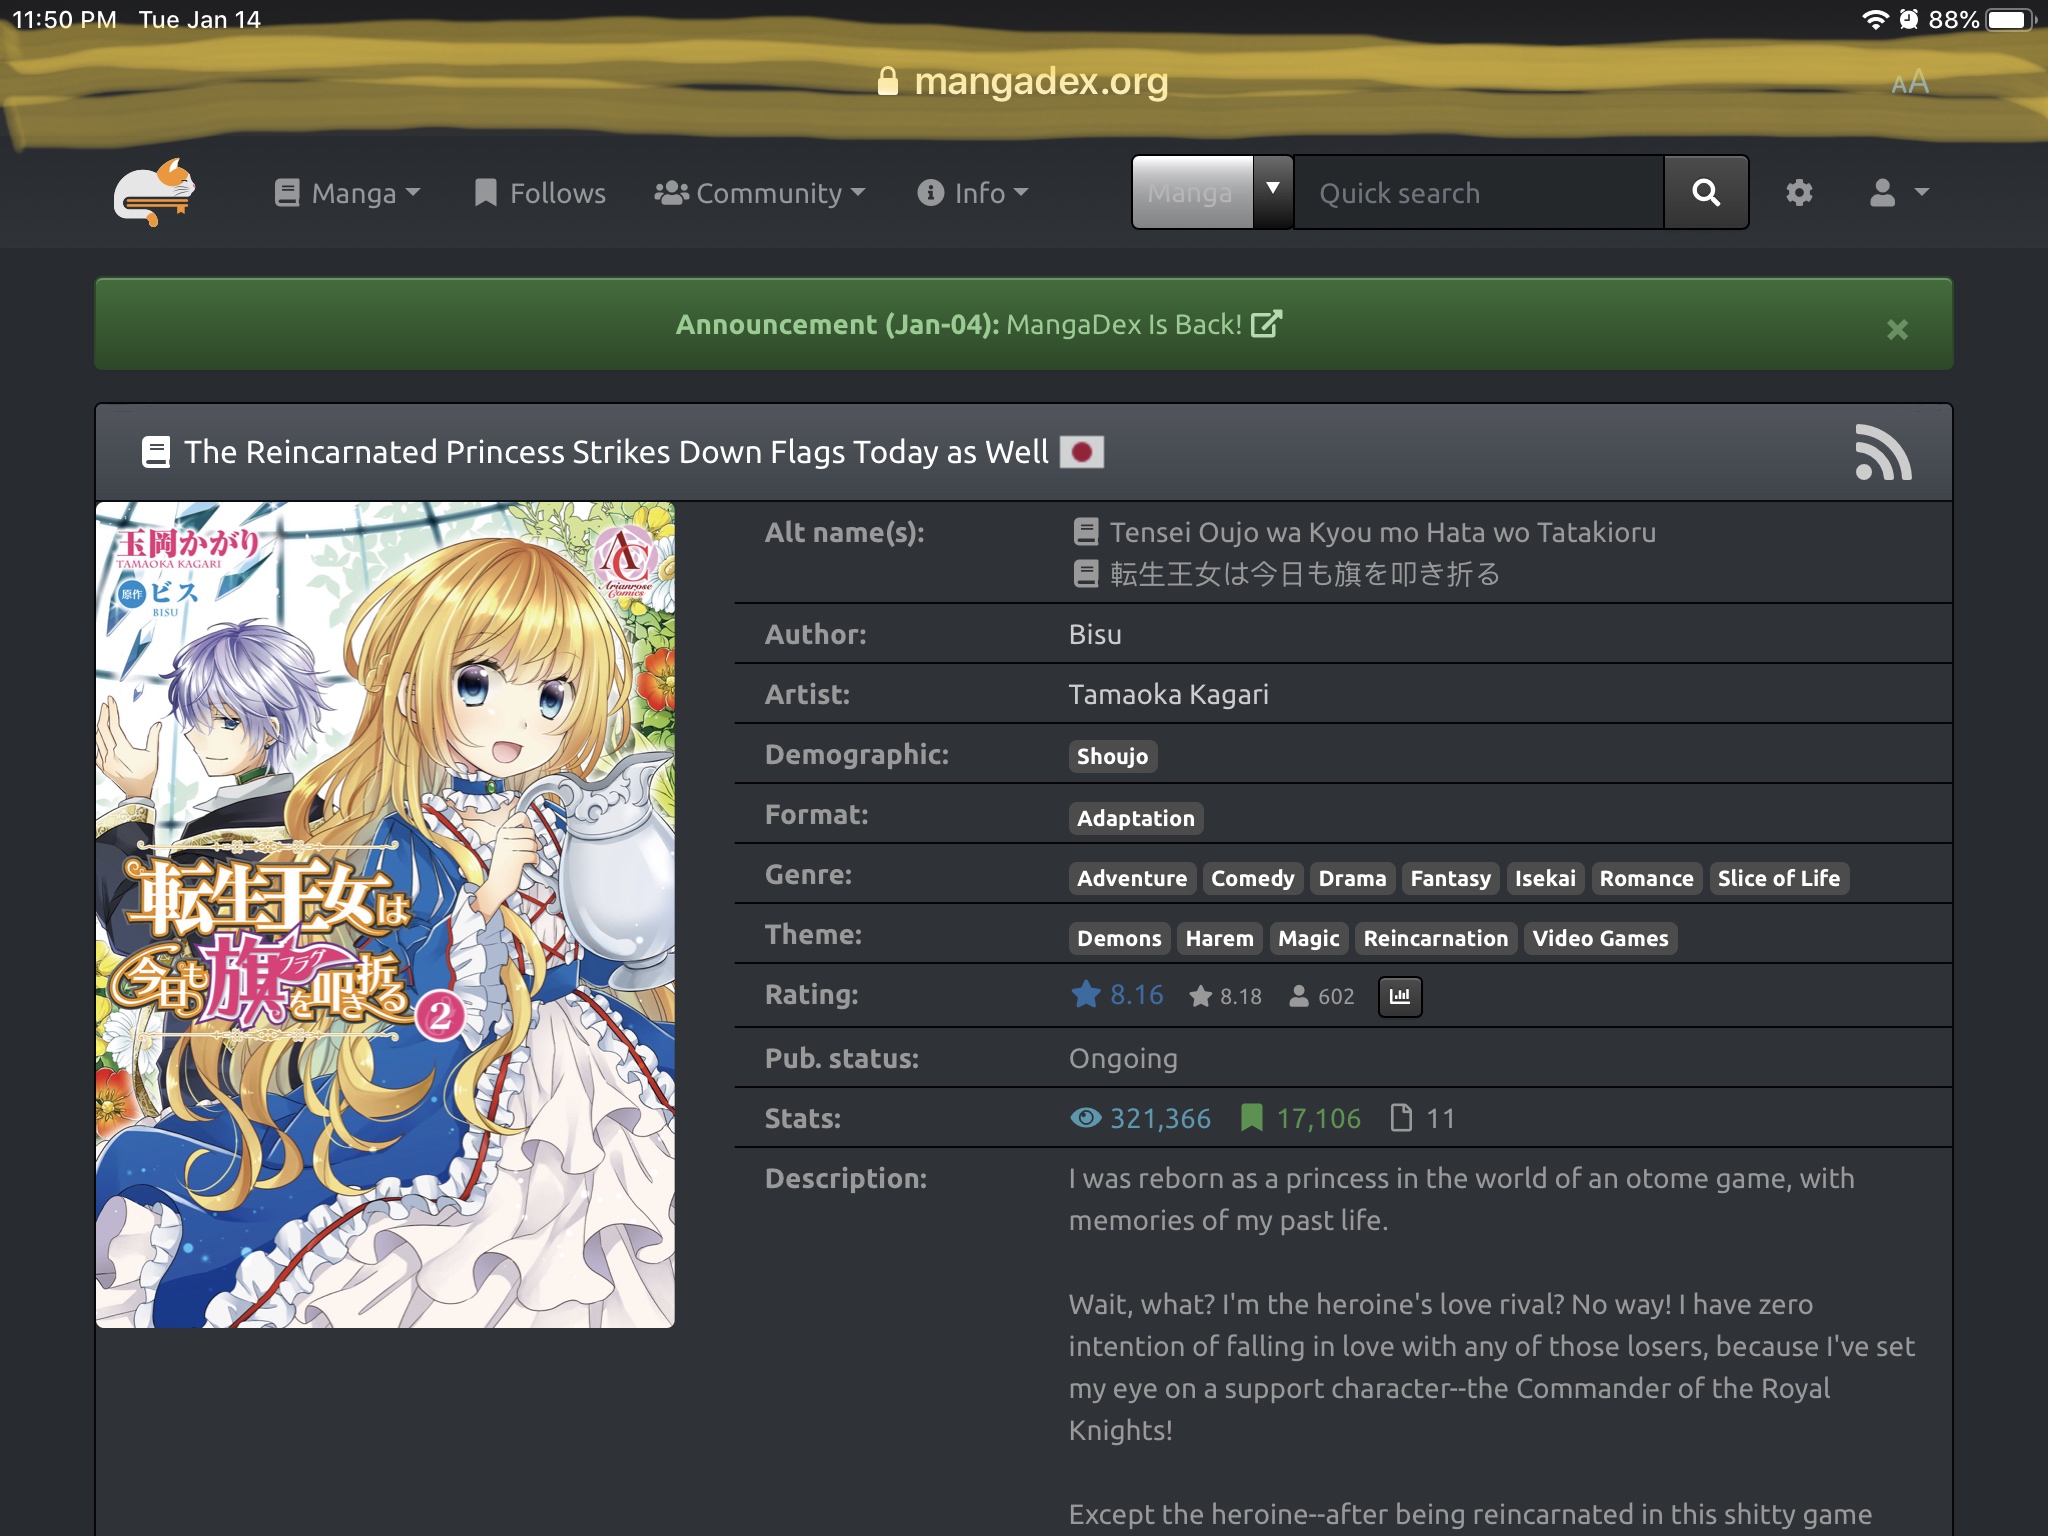Click the Isekai genre tag
The width and height of the screenshot is (2048, 1536).
1544,878
